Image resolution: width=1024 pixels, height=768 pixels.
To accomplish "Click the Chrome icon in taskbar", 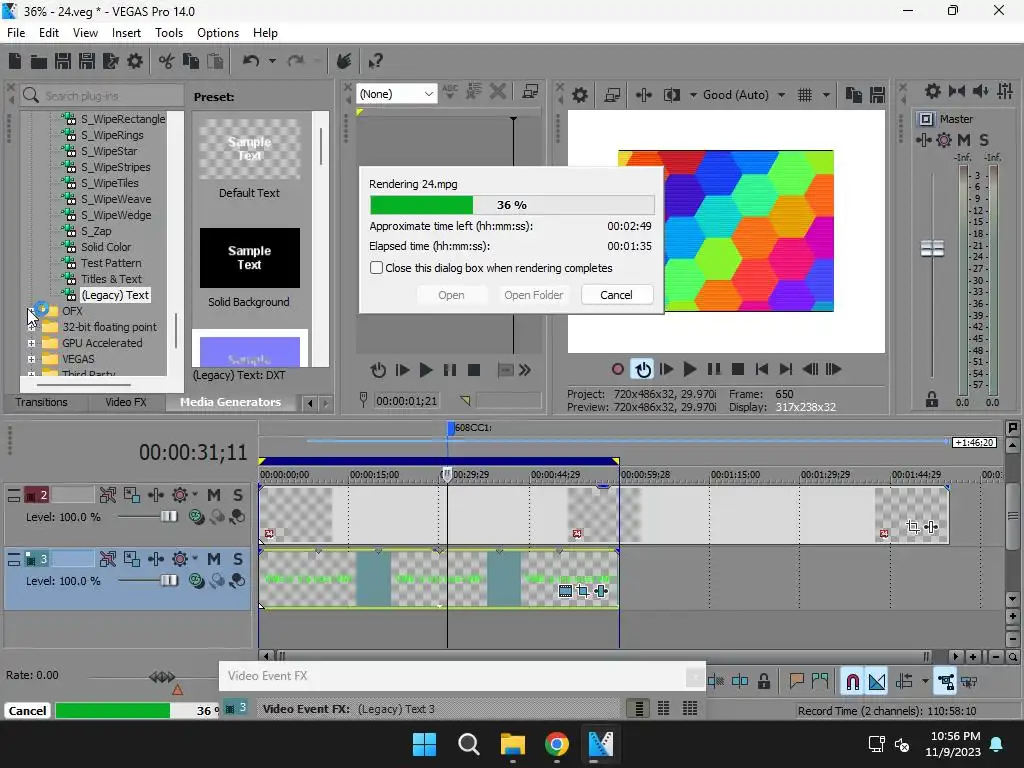I will pyautogui.click(x=556, y=744).
